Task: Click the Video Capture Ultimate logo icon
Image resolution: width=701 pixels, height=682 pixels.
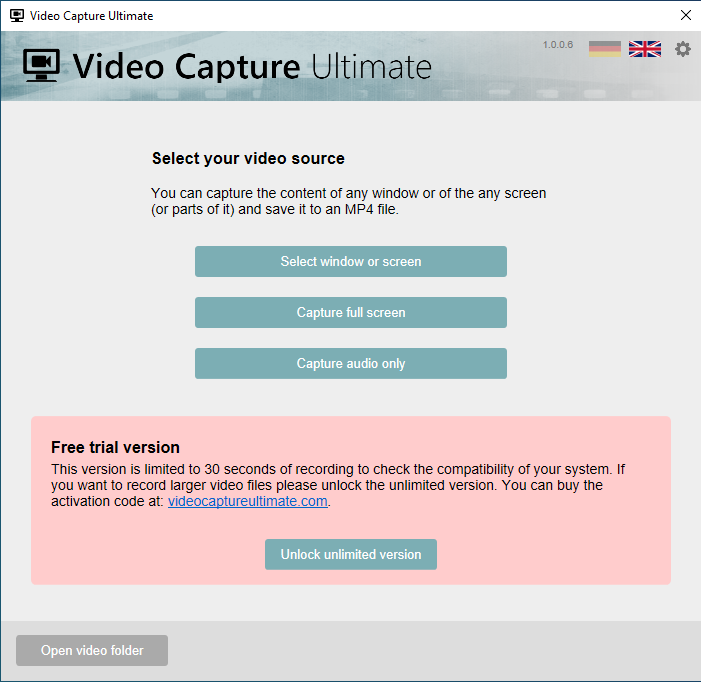Action: coord(41,65)
